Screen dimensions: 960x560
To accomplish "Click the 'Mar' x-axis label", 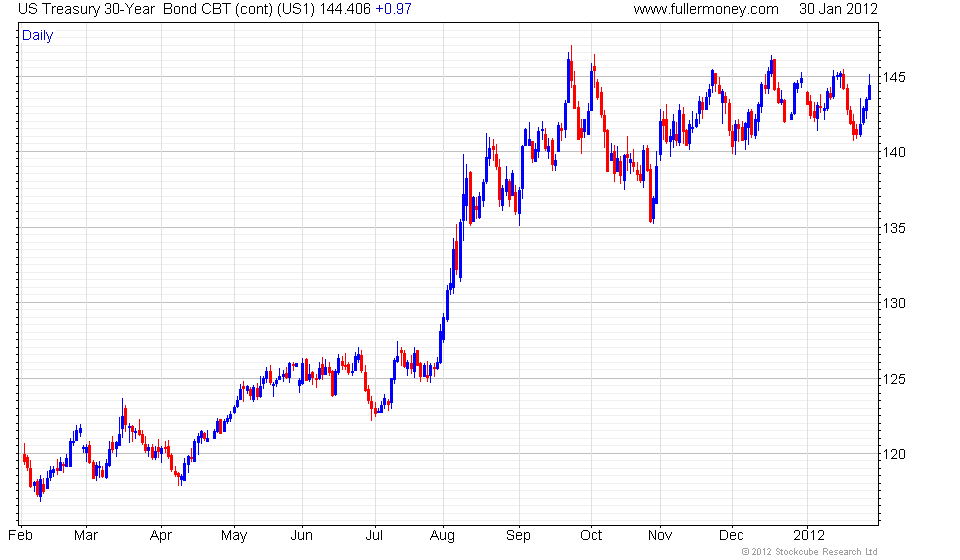I will pyautogui.click(x=86, y=536).
